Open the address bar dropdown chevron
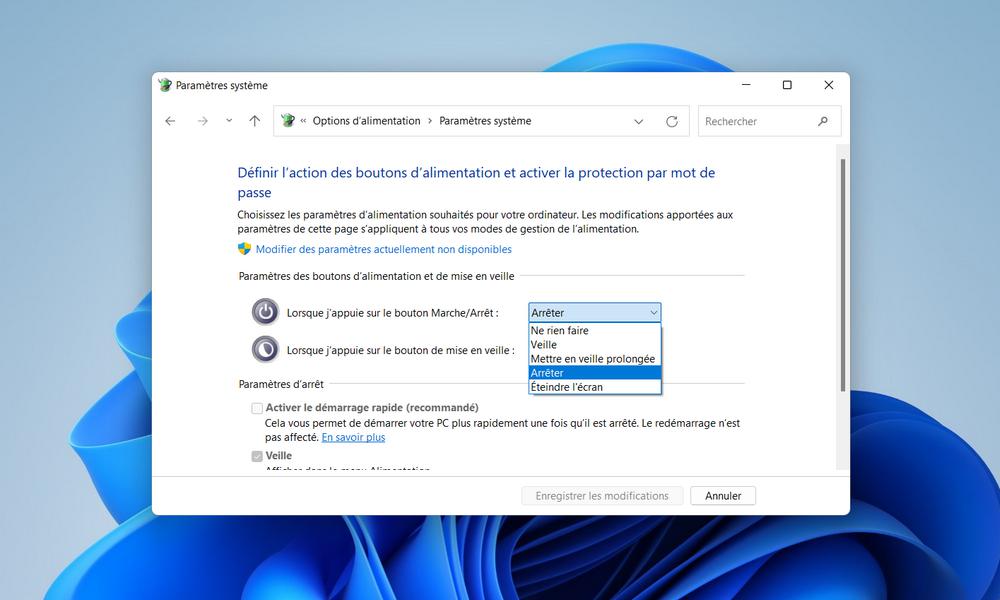 pos(639,121)
